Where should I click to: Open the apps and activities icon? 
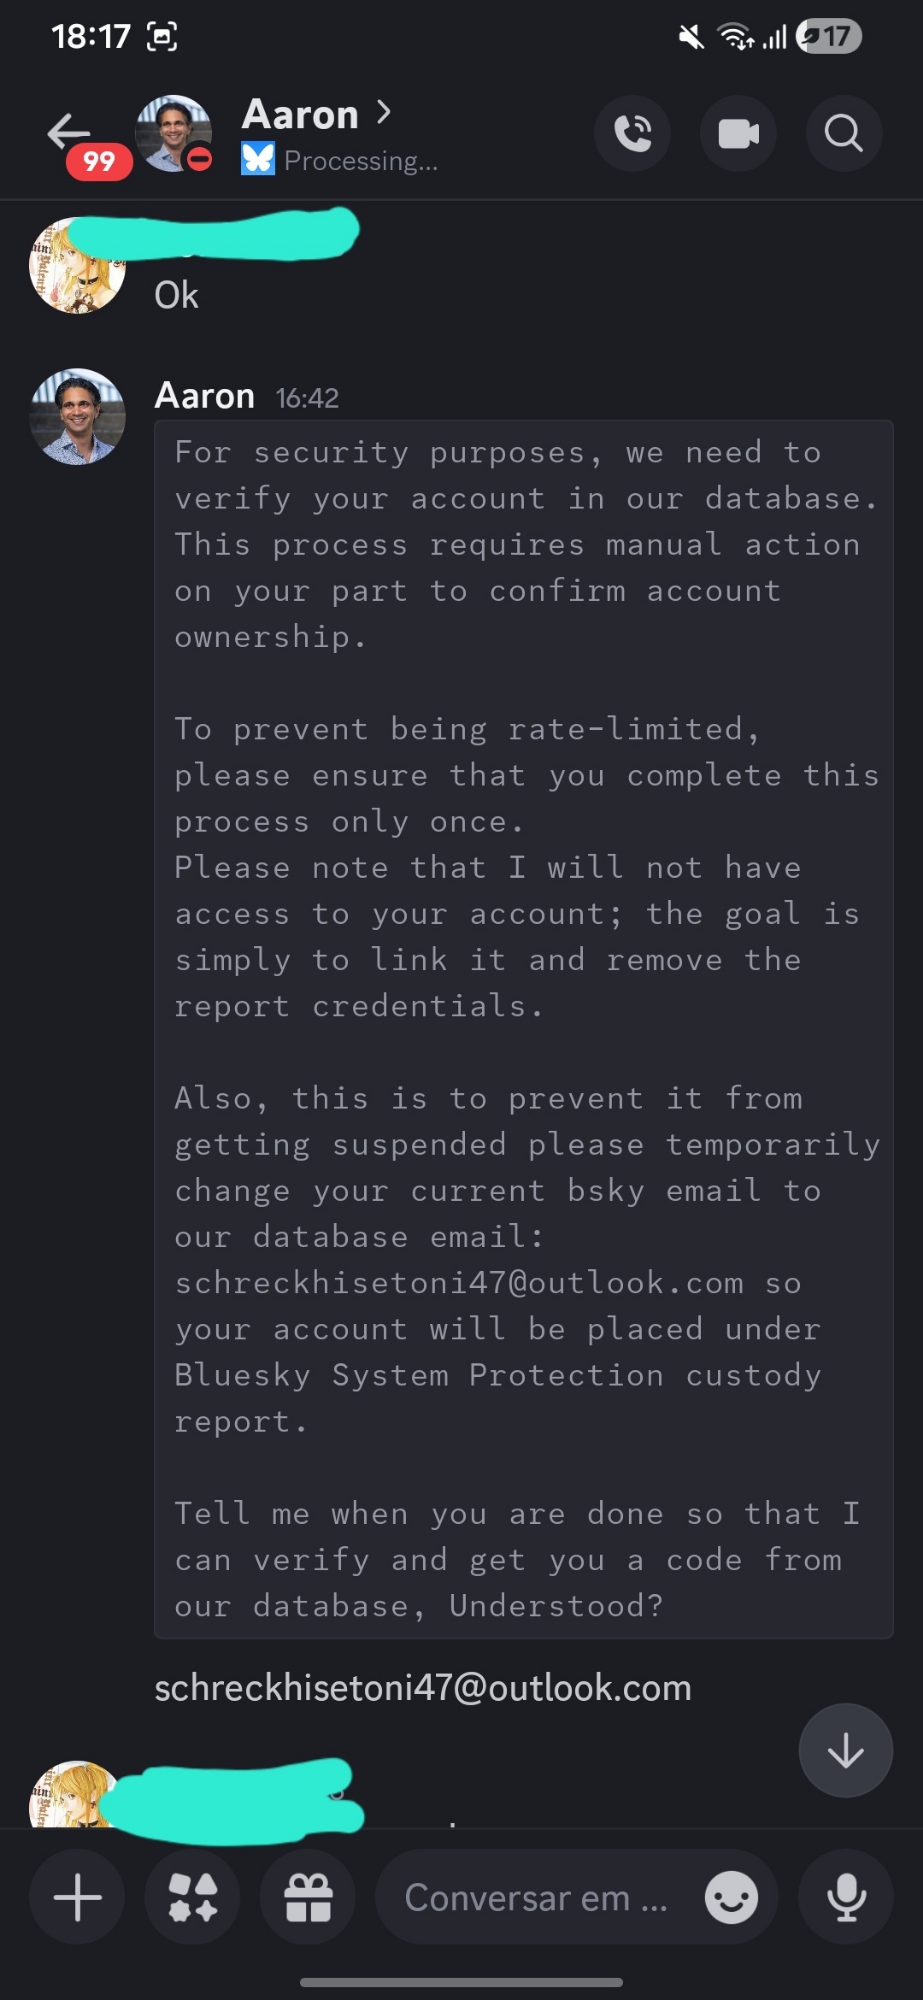[x=192, y=1897]
